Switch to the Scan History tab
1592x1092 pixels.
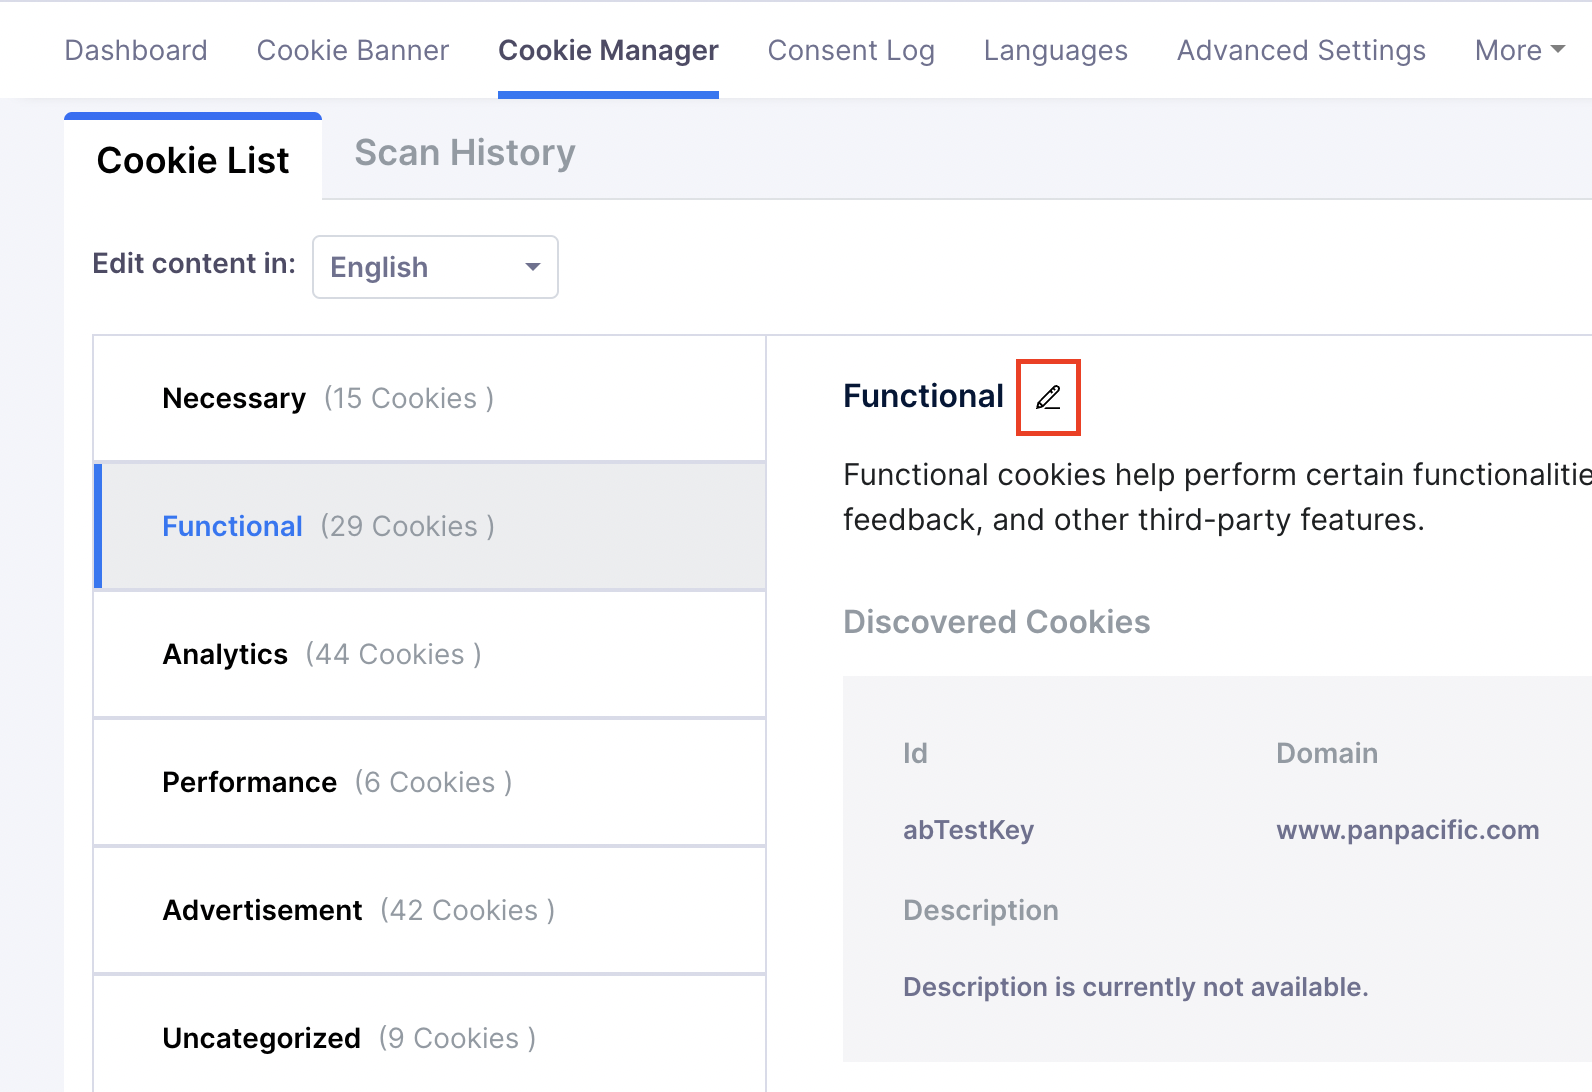465,153
